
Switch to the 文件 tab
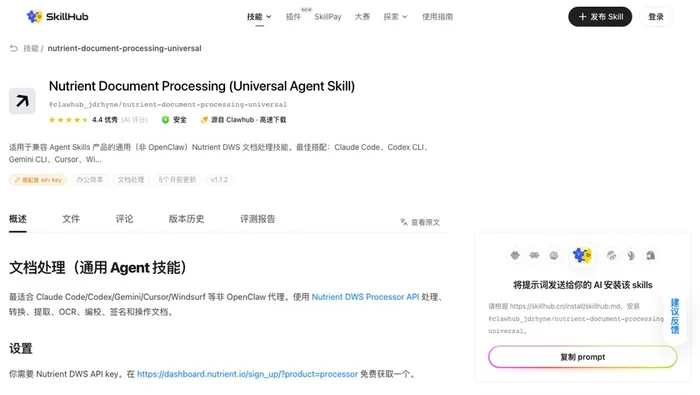click(x=71, y=219)
